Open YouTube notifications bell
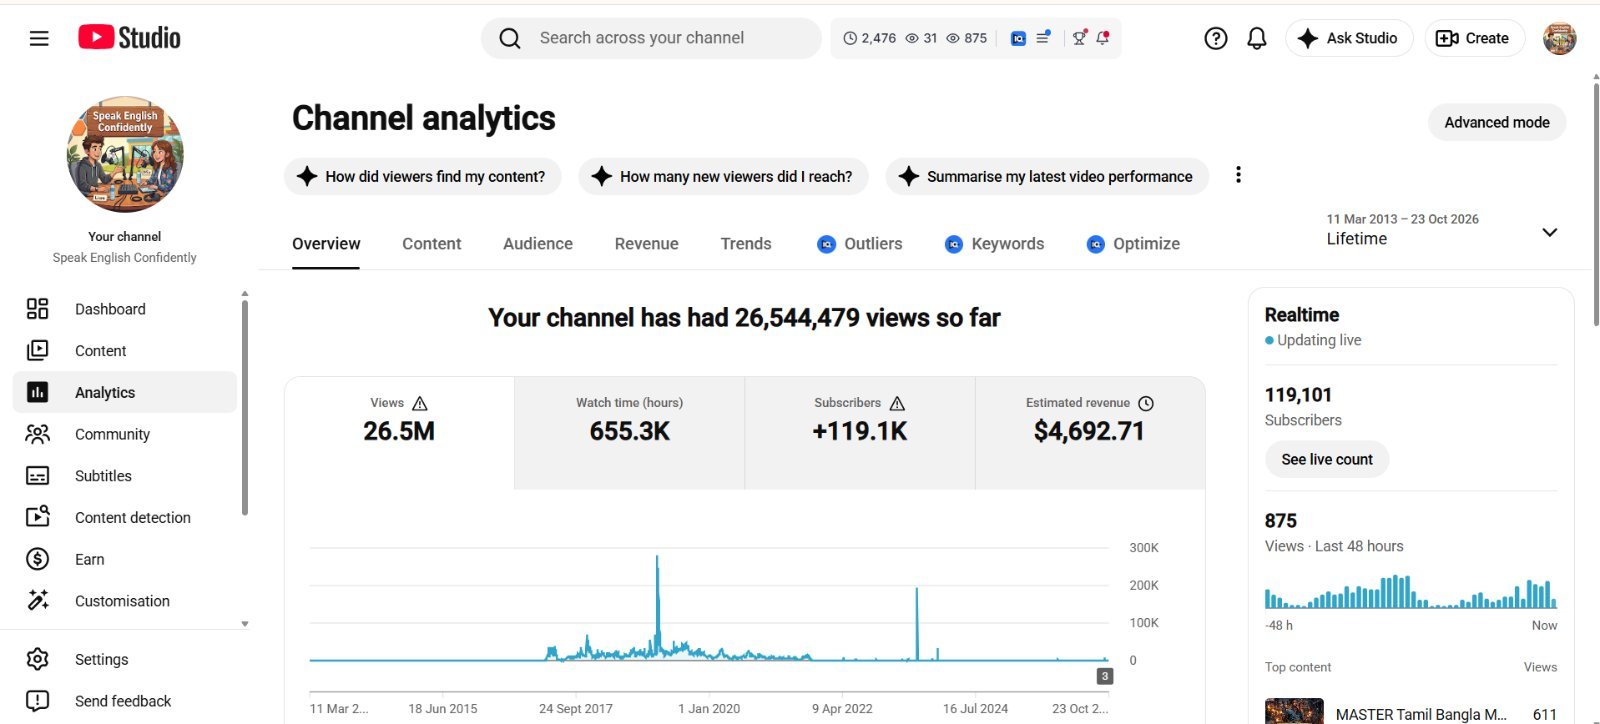1600x724 pixels. (1257, 38)
